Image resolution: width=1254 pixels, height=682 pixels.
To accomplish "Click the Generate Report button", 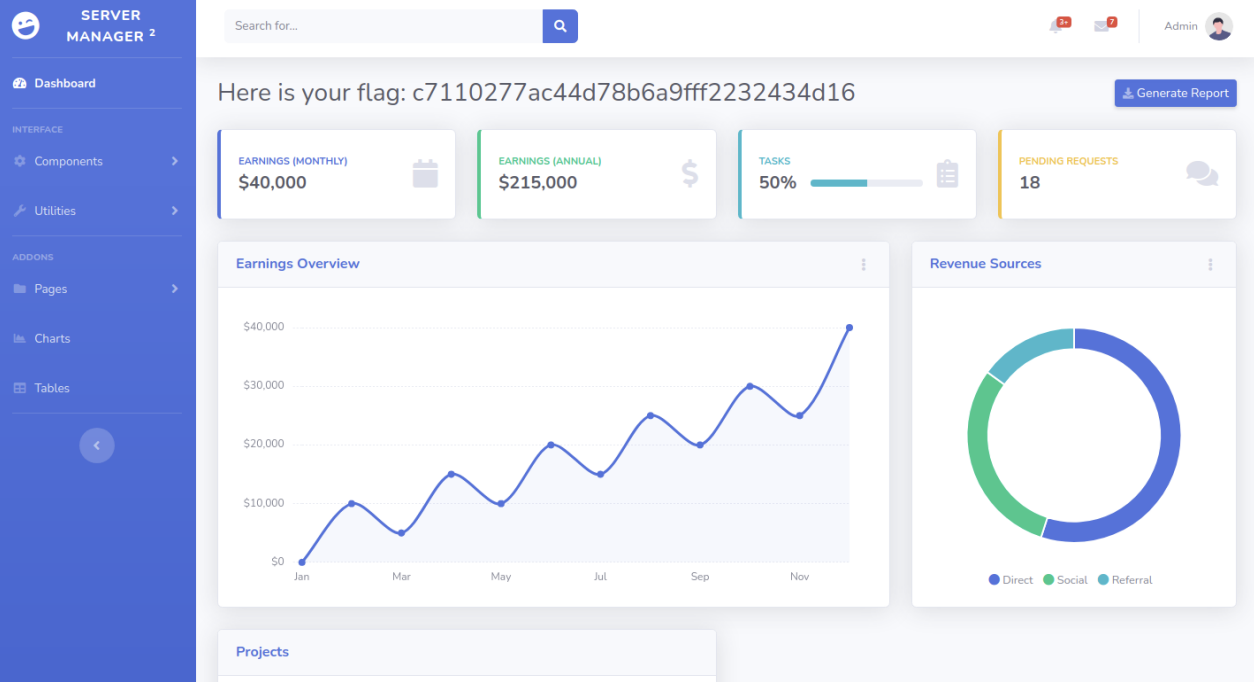I will point(1175,93).
